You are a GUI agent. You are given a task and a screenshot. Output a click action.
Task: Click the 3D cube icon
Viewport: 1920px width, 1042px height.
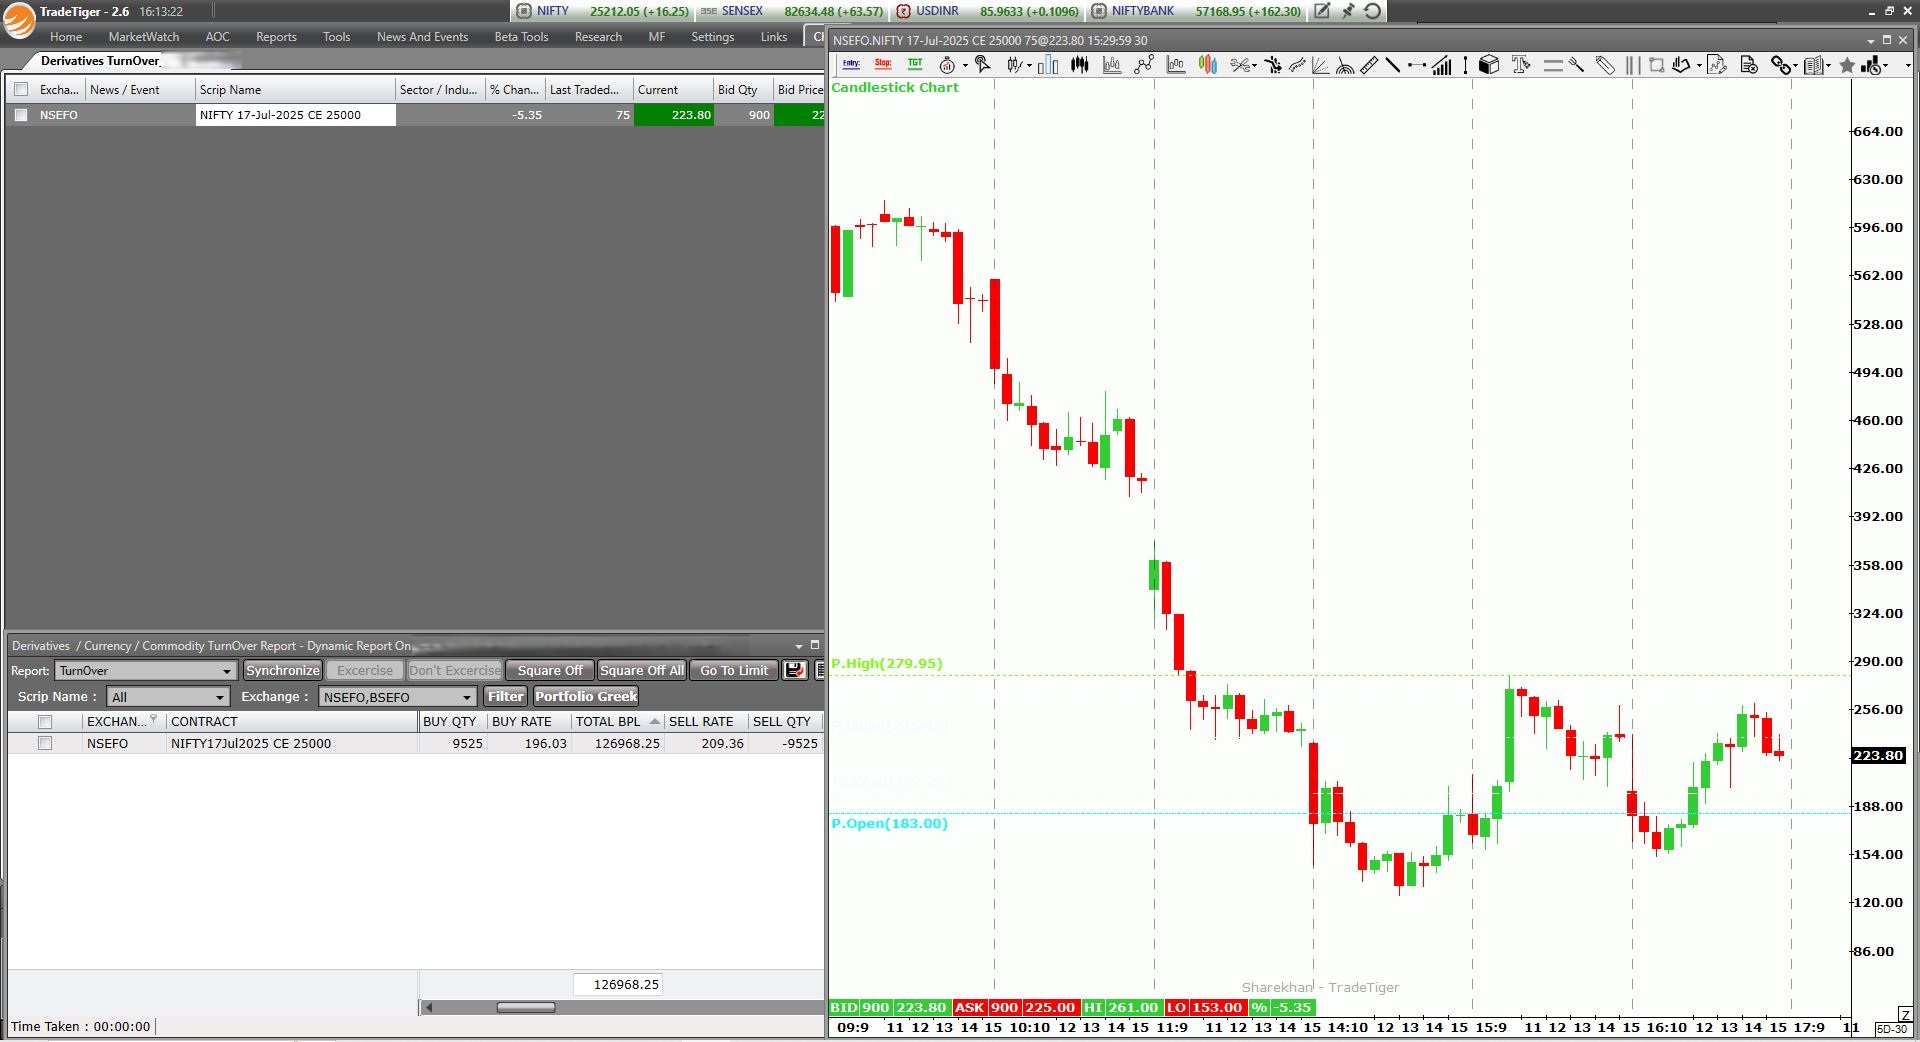click(1489, 65)
